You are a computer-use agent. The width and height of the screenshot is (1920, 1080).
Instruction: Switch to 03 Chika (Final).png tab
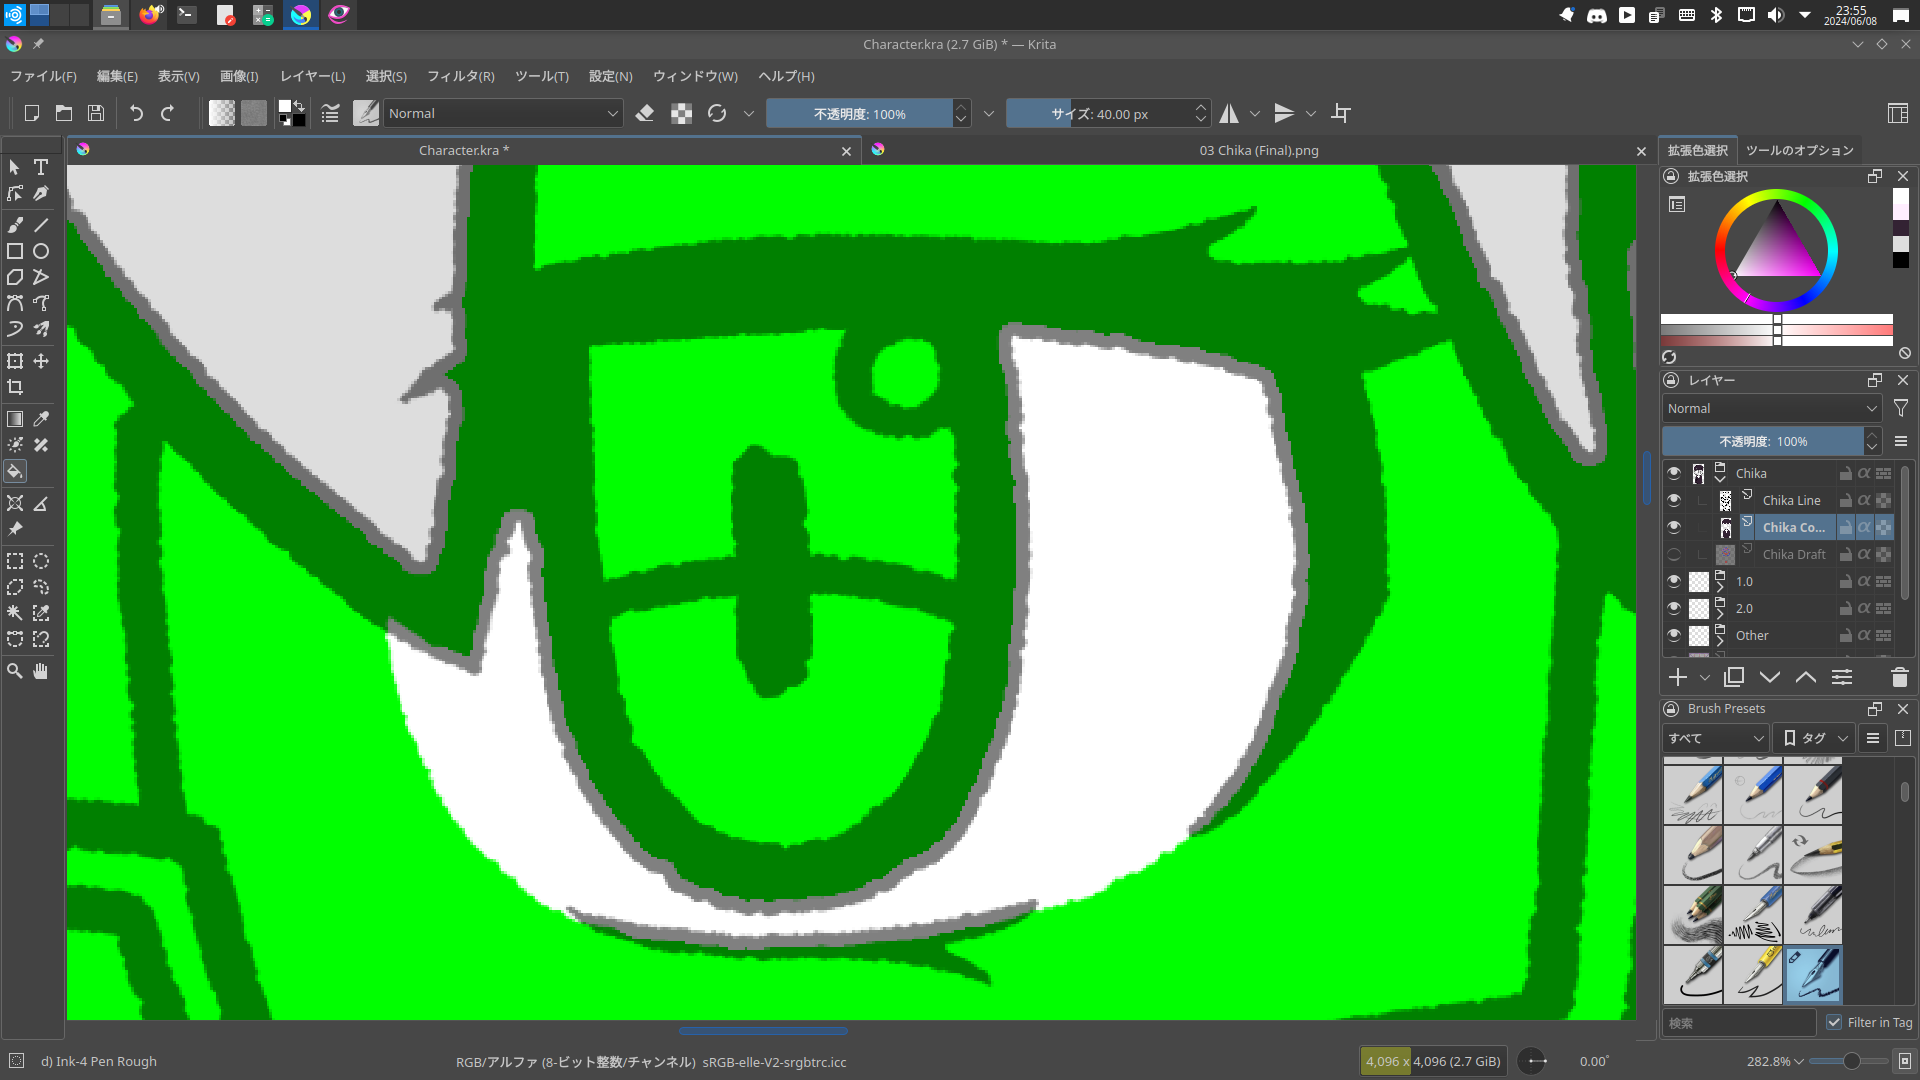(1258, 150)
